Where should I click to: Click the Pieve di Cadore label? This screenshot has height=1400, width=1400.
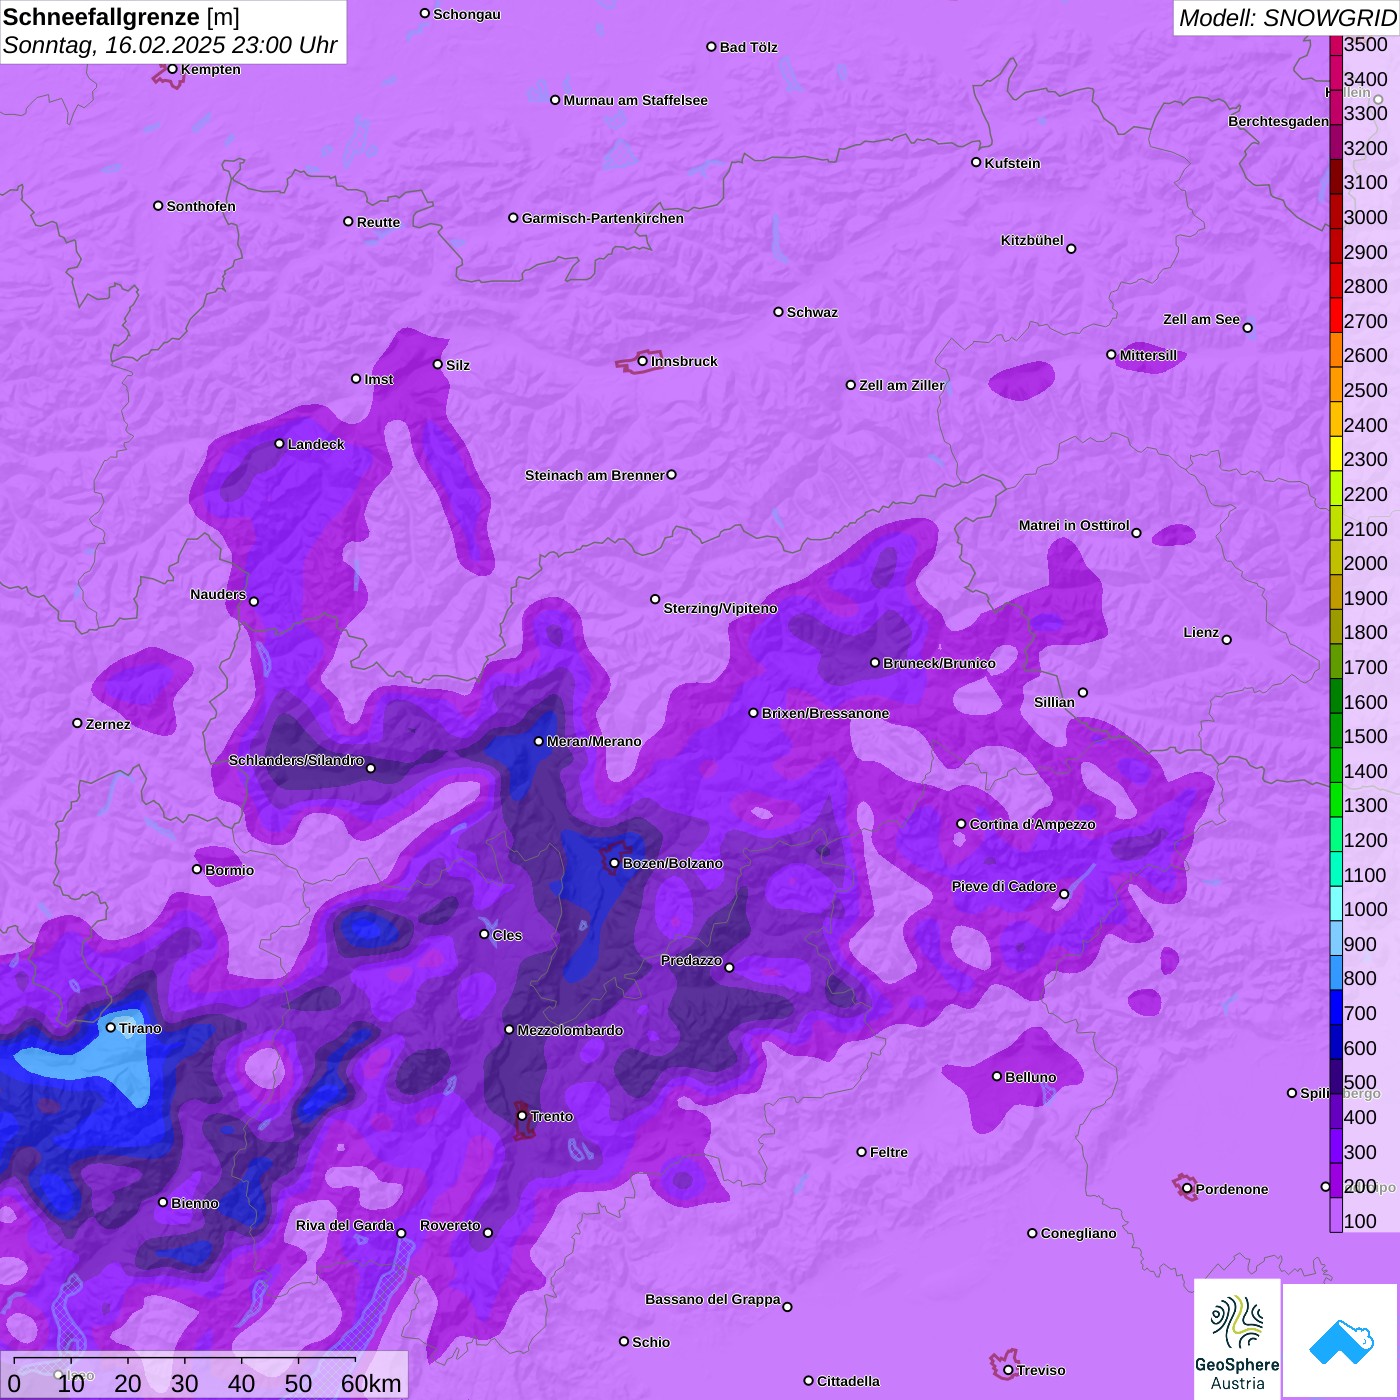tap(1004, 886)
